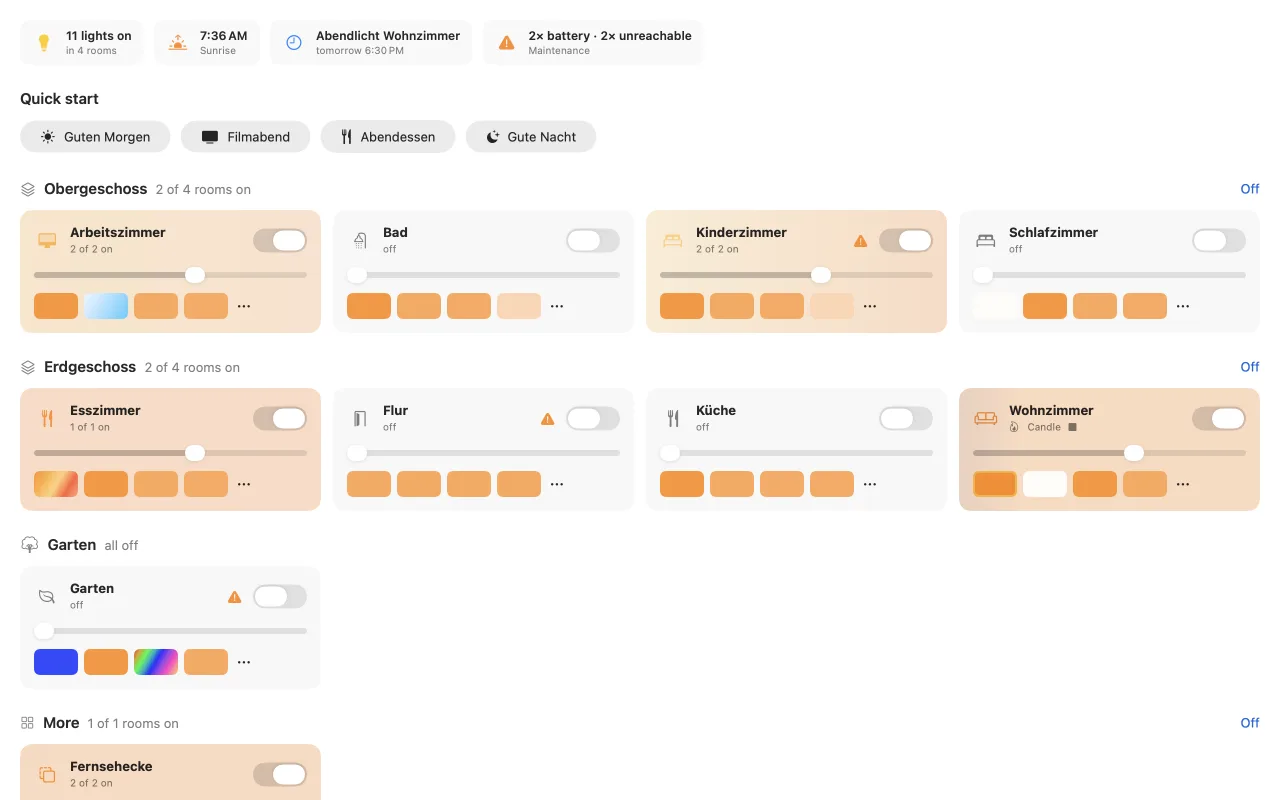Open the 7:36 AM Sunrise chip
Screen dimensions: 1280x800
pyautogui.click(x=207, y=43)
